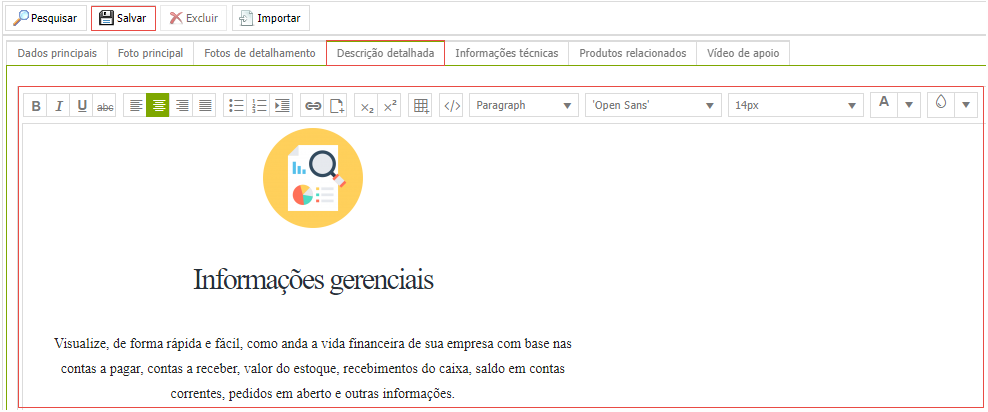This screenshot has width=988, height=412.
Task: Justify the paragraph text
Action: pyautogui.click(x=205, y=106)
